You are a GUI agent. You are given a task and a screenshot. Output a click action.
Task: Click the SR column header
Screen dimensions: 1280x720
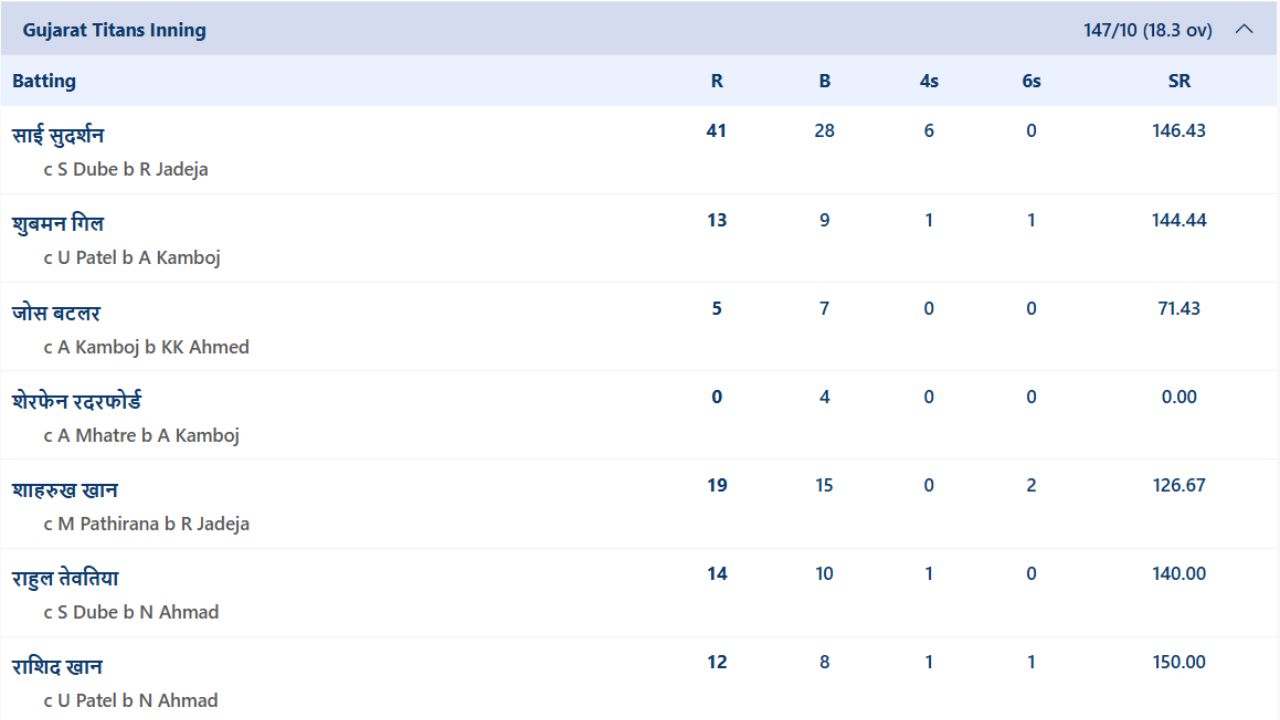pyautogui.click(x=1179, y=81)
